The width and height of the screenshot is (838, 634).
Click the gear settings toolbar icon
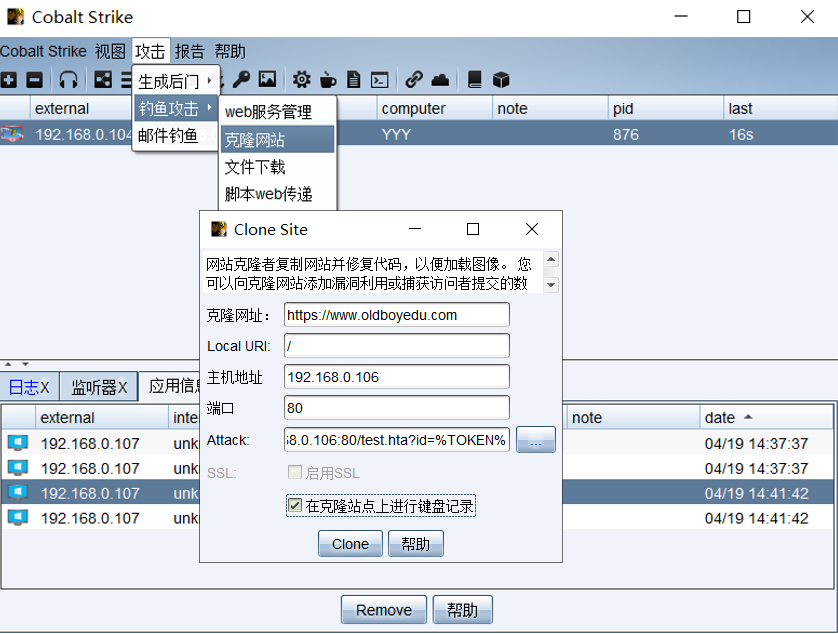(x=301, y=80)
